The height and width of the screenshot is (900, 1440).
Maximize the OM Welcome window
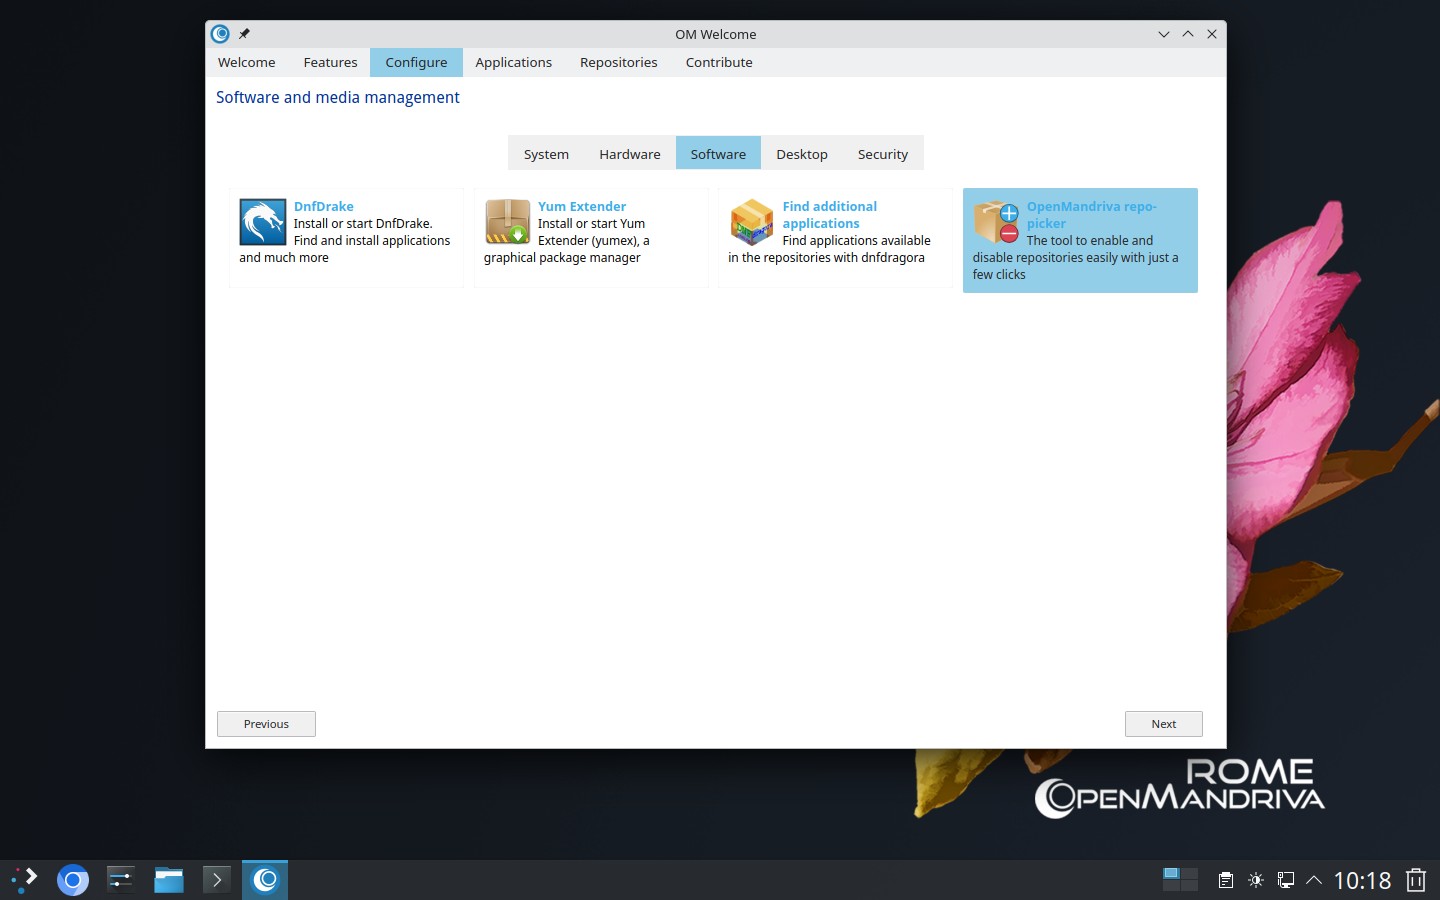(x=1188, y=34)
